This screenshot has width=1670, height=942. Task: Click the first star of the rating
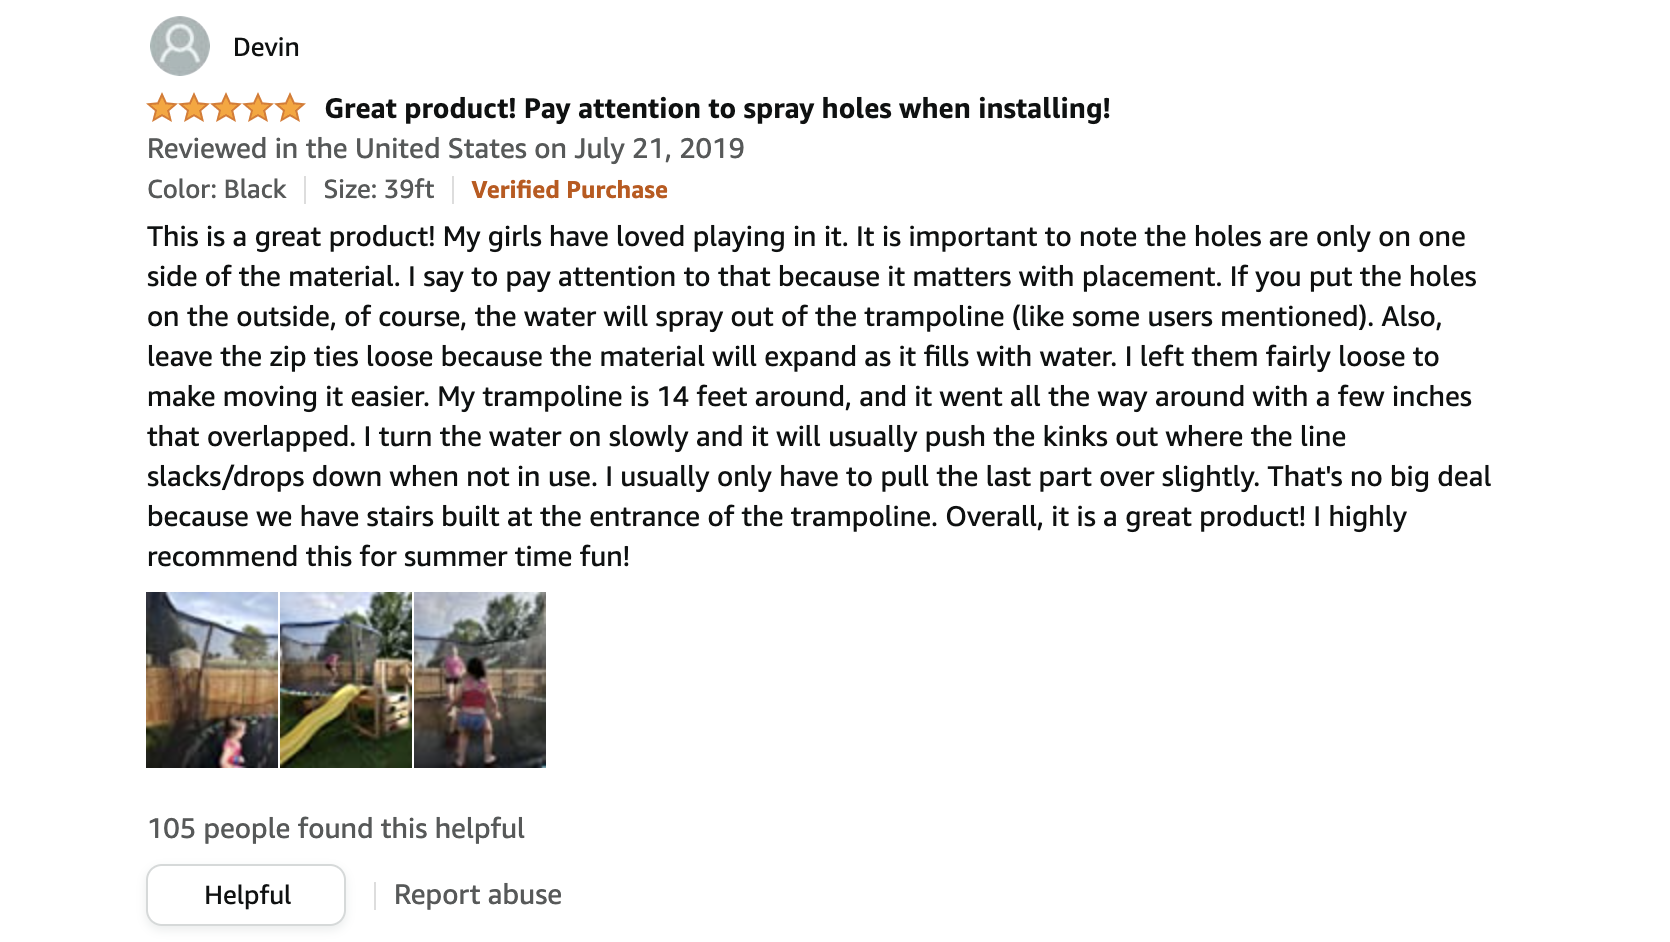(x=162, y=108)
